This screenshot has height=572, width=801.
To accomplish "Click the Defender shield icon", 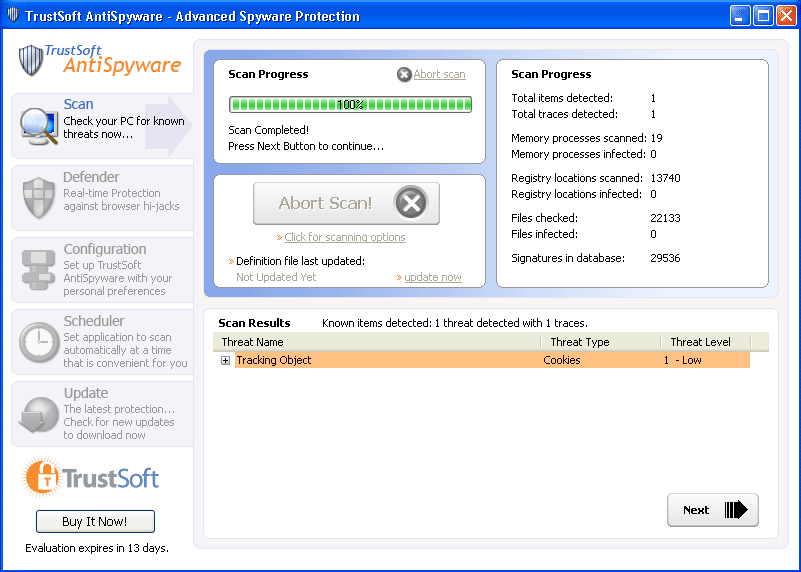I will [38, 197].
